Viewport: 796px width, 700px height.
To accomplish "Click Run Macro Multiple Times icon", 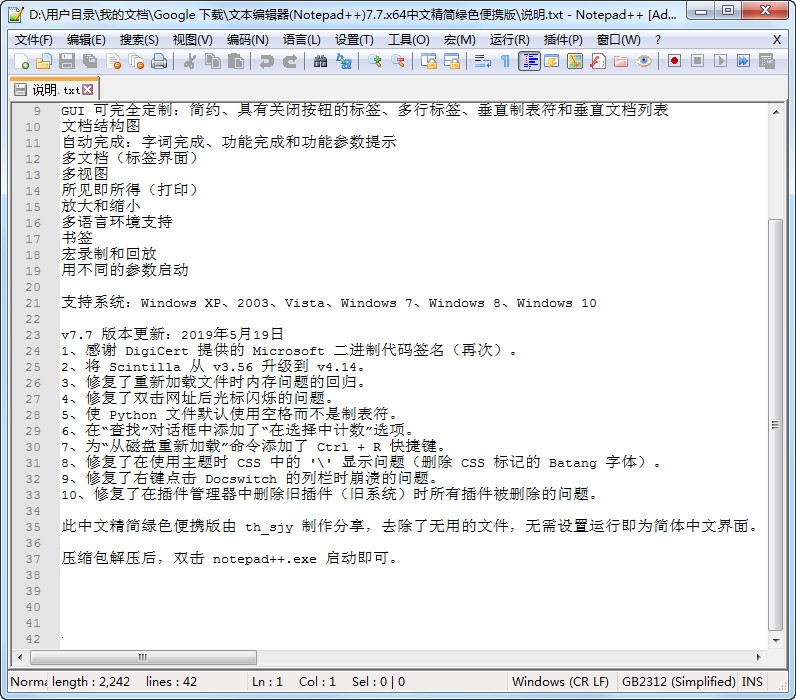I will click(744, 61).
